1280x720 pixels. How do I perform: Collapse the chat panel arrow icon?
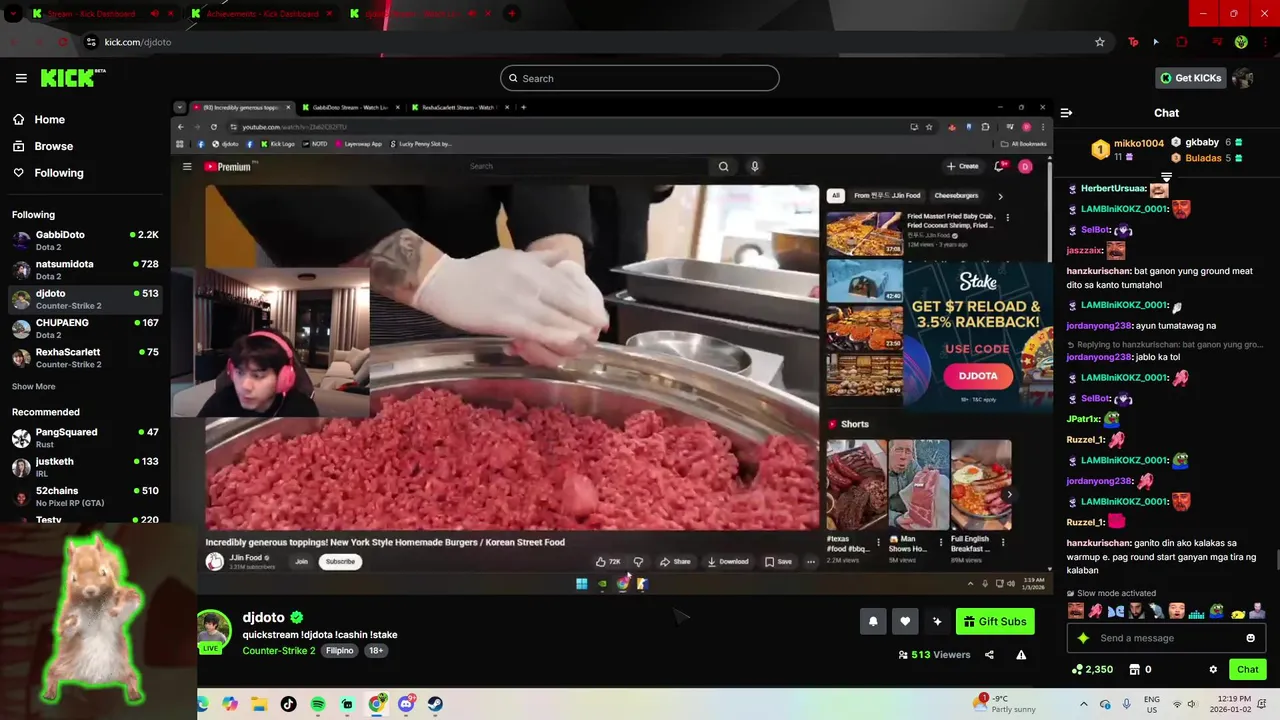(1066, 113)
